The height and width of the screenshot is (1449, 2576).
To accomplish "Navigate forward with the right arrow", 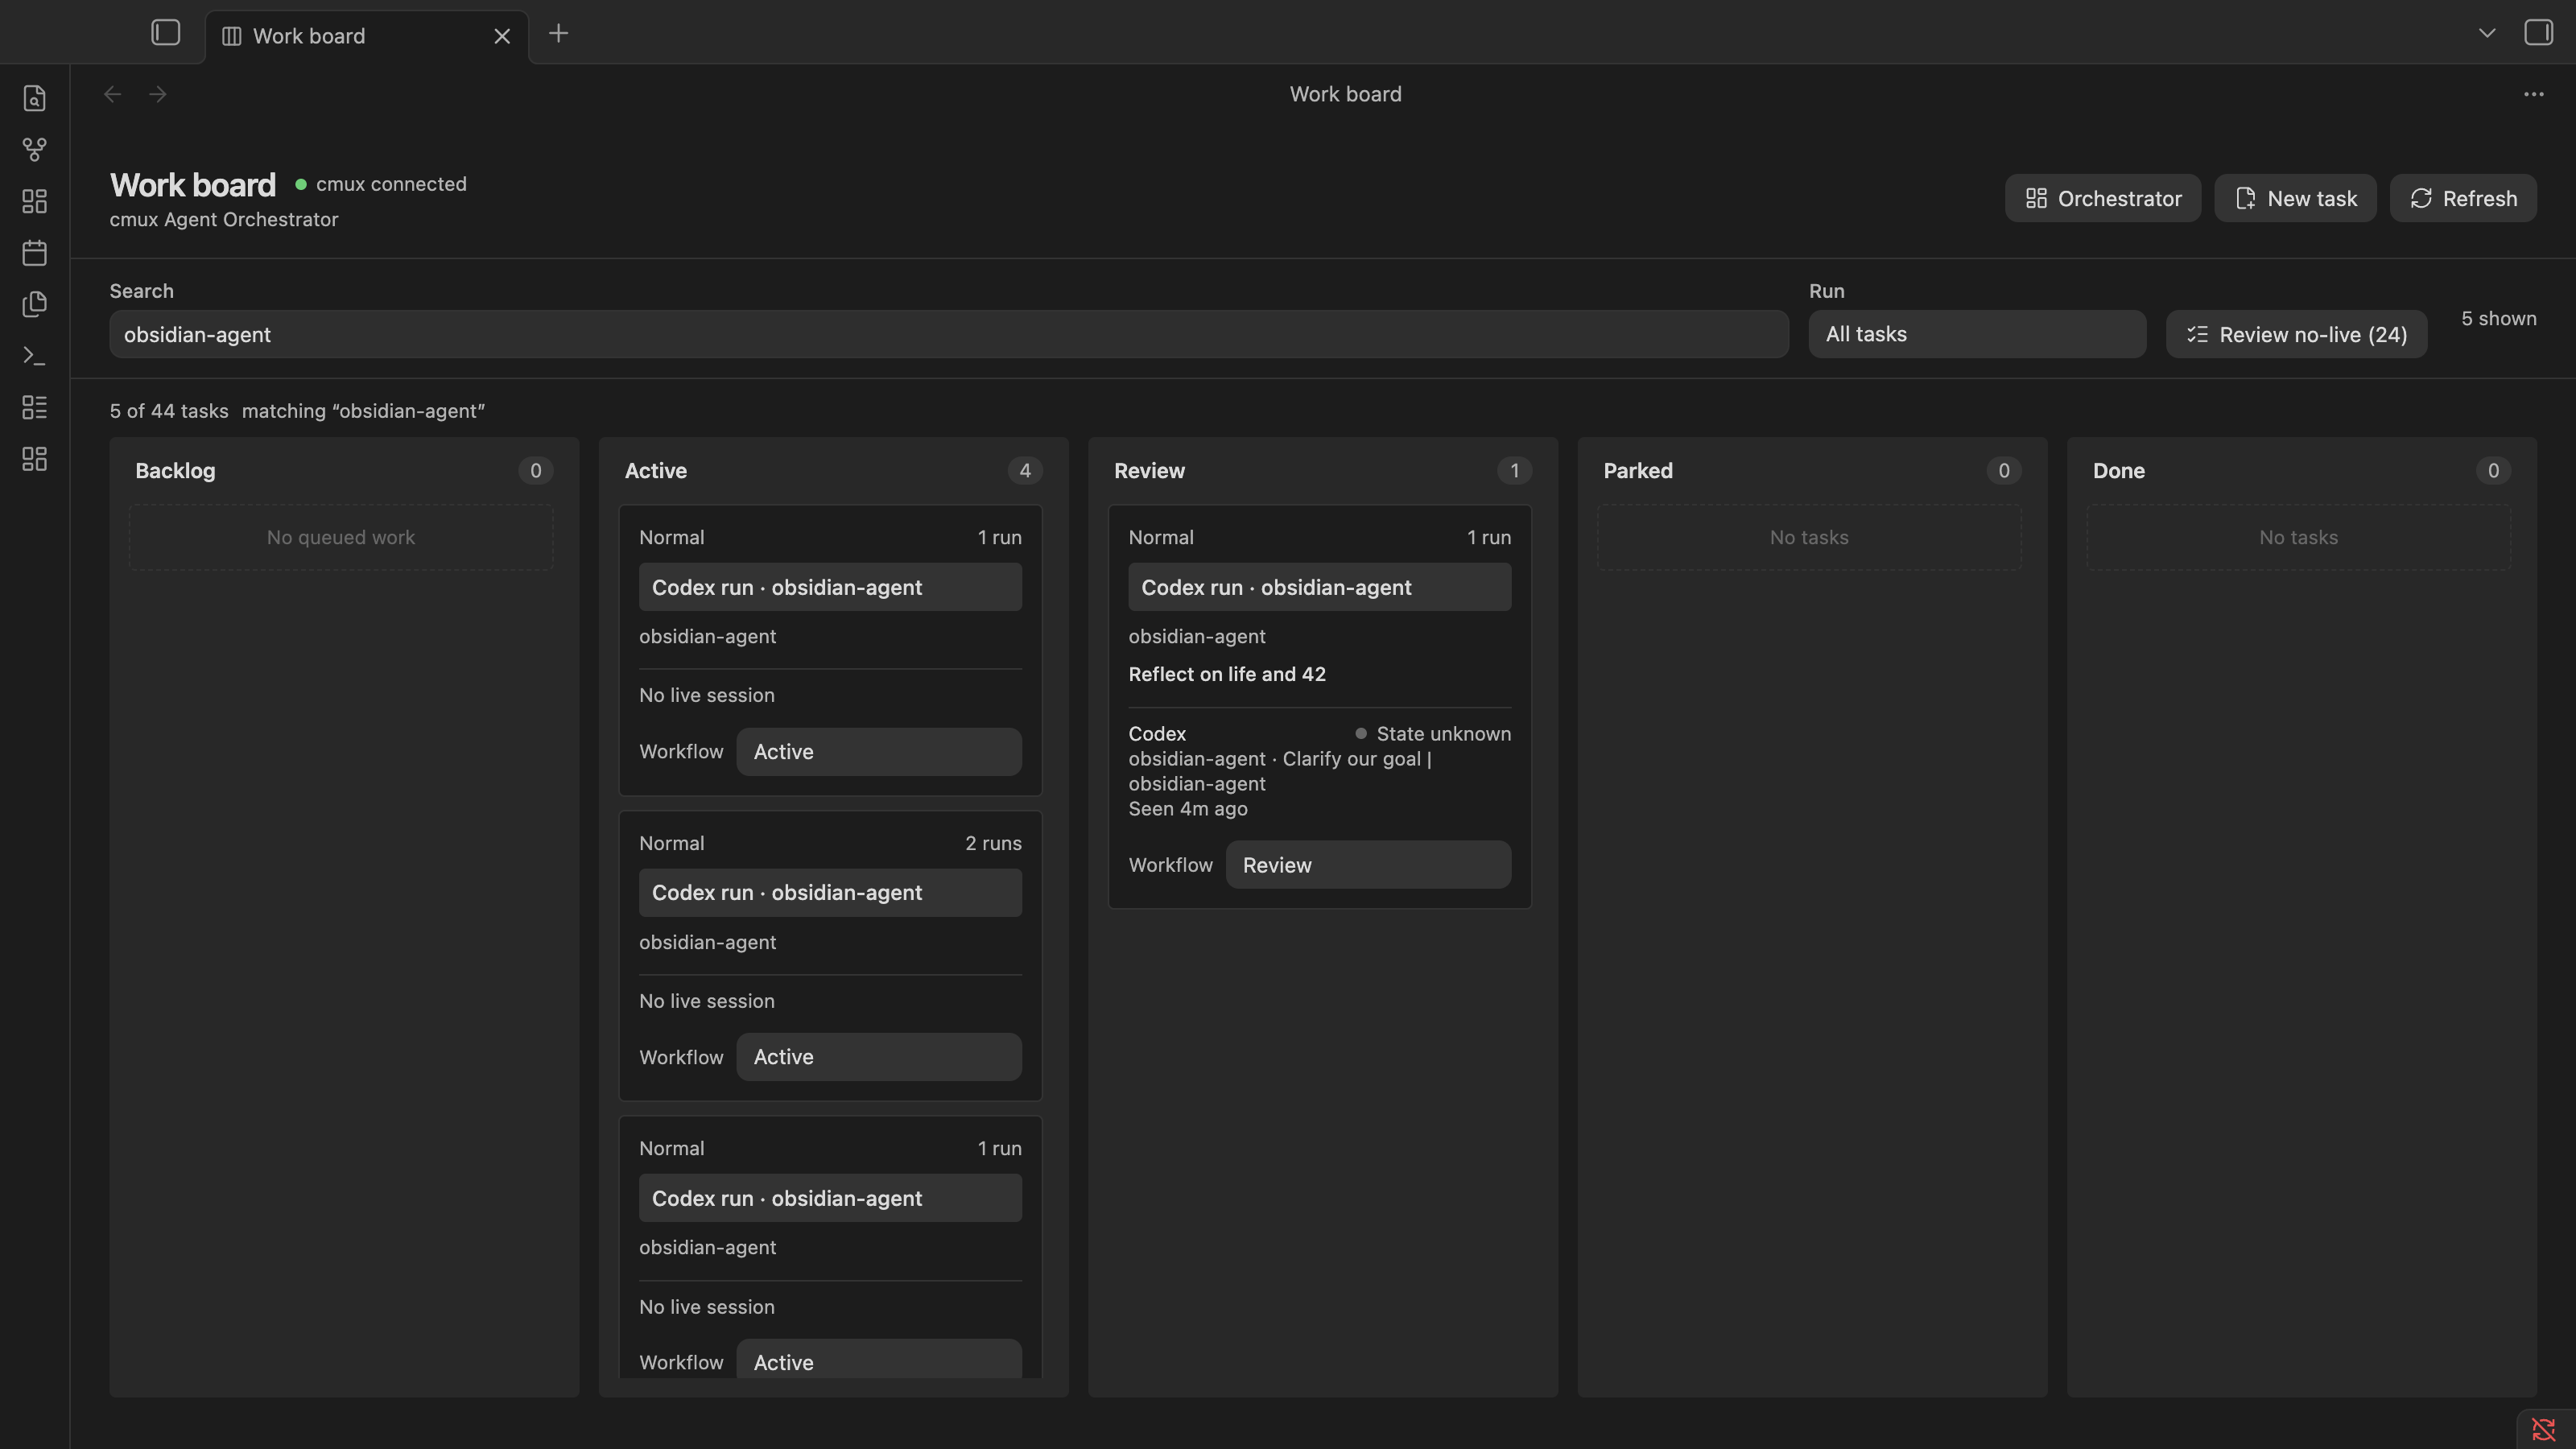I will click(x=158, y=94).
